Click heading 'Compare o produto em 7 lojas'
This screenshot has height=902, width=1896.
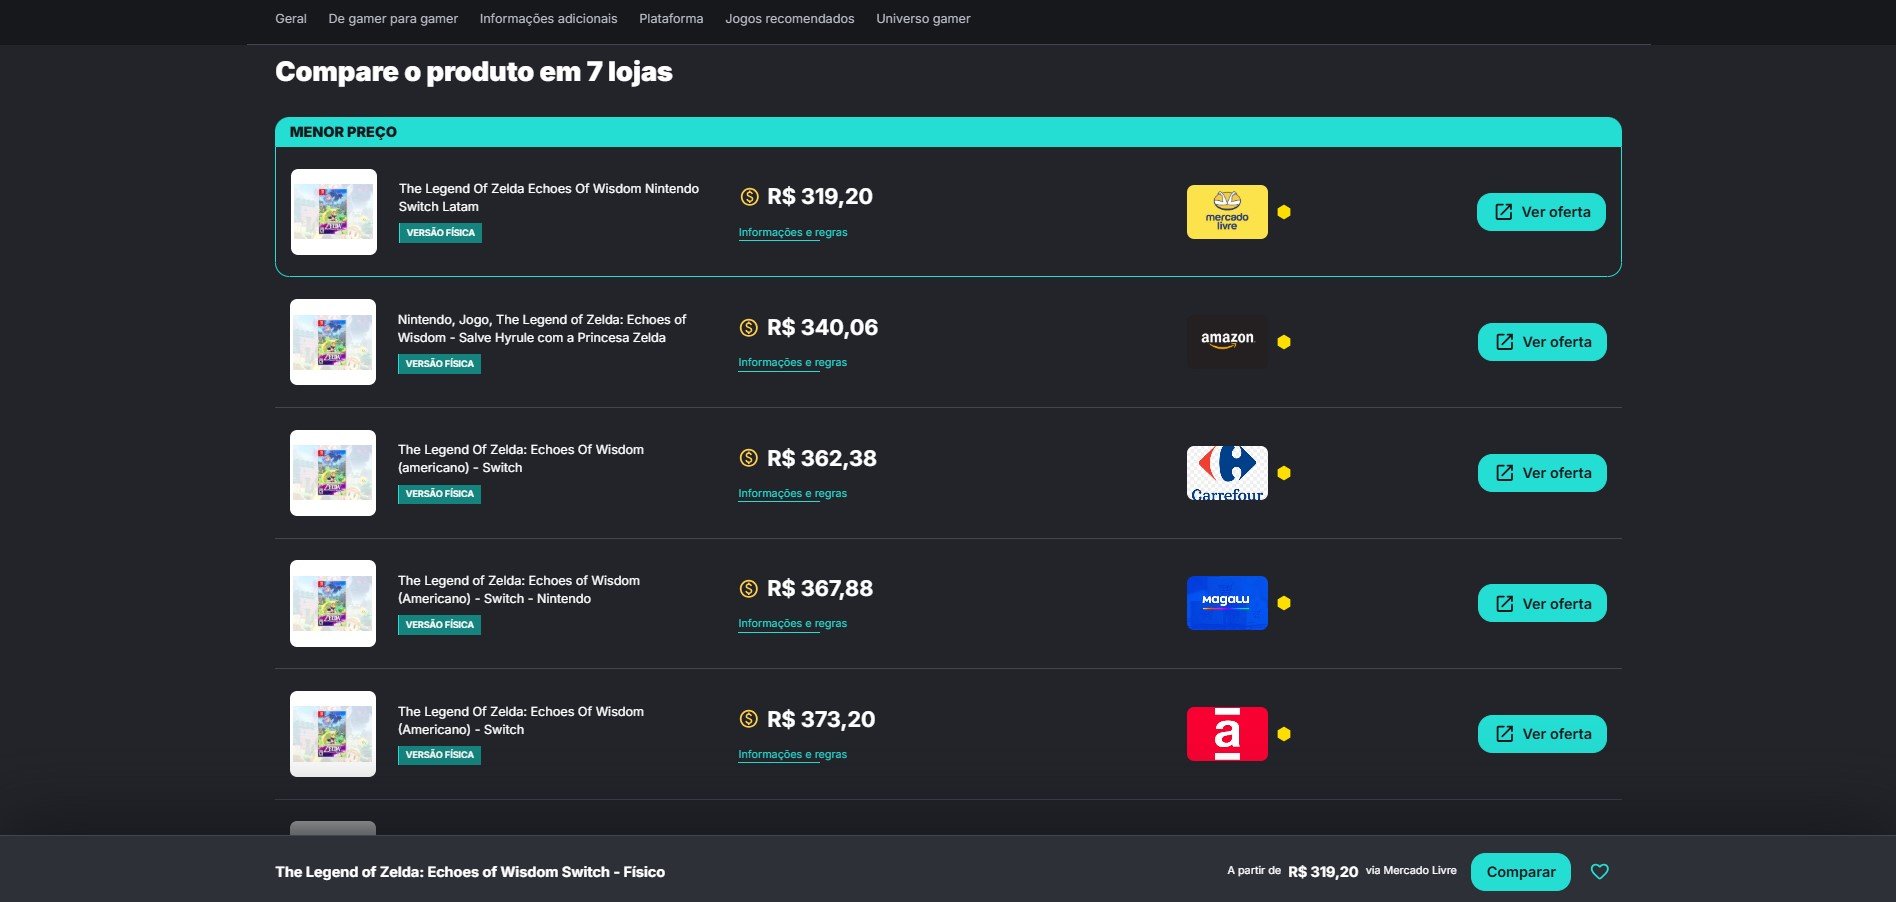coord(474,72)
